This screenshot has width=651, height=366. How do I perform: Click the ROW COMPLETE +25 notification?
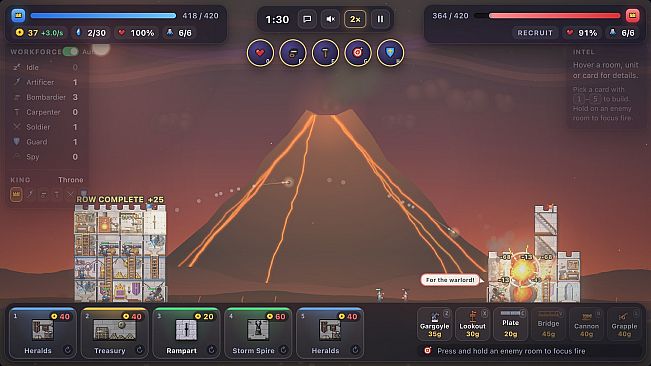pyautogui.click(x=120, y=200)
